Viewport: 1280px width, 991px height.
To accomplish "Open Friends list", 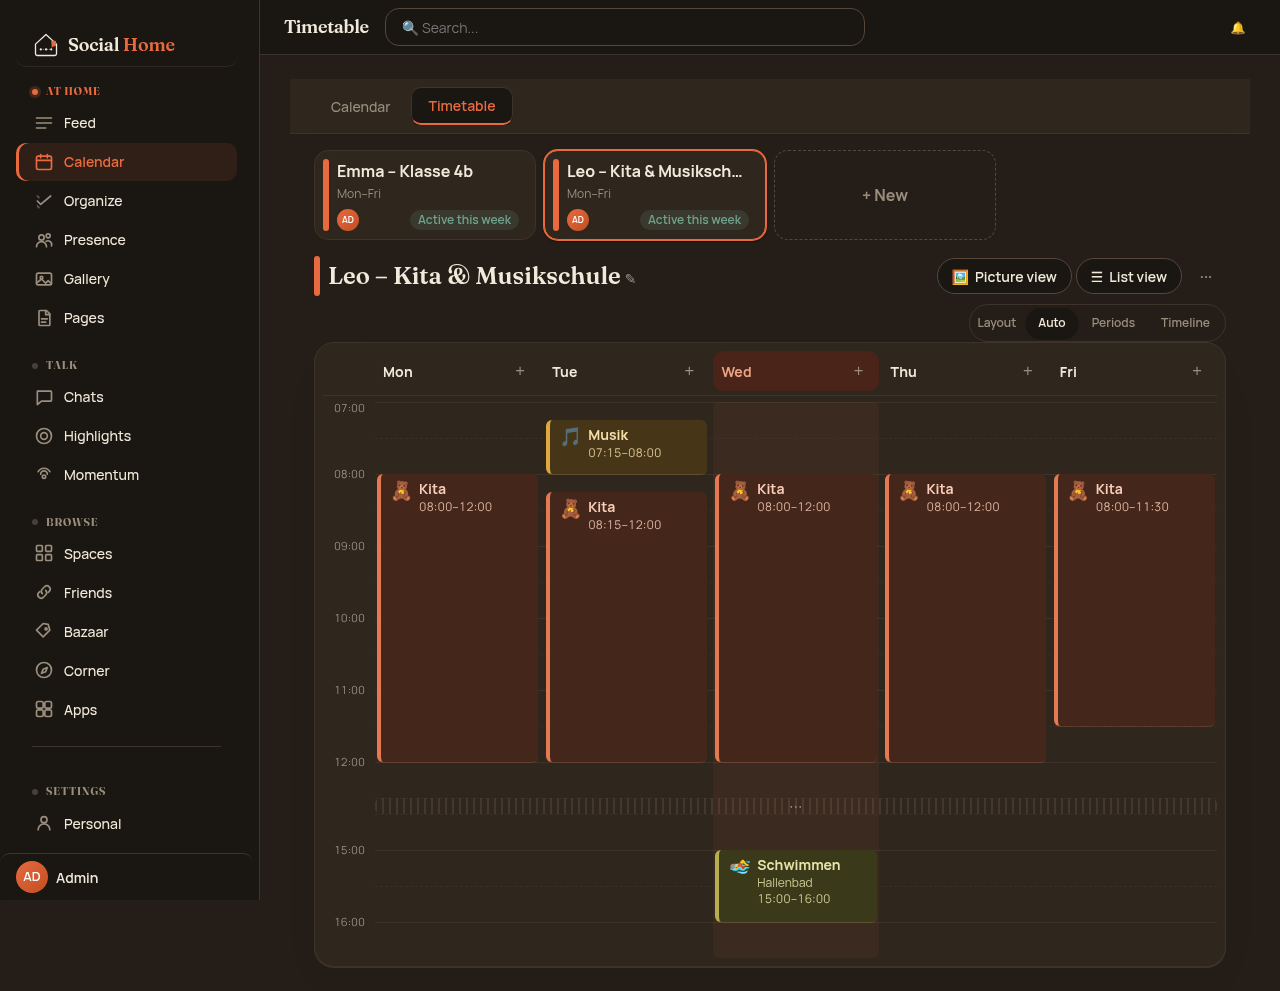I will (x=127, y=593).
